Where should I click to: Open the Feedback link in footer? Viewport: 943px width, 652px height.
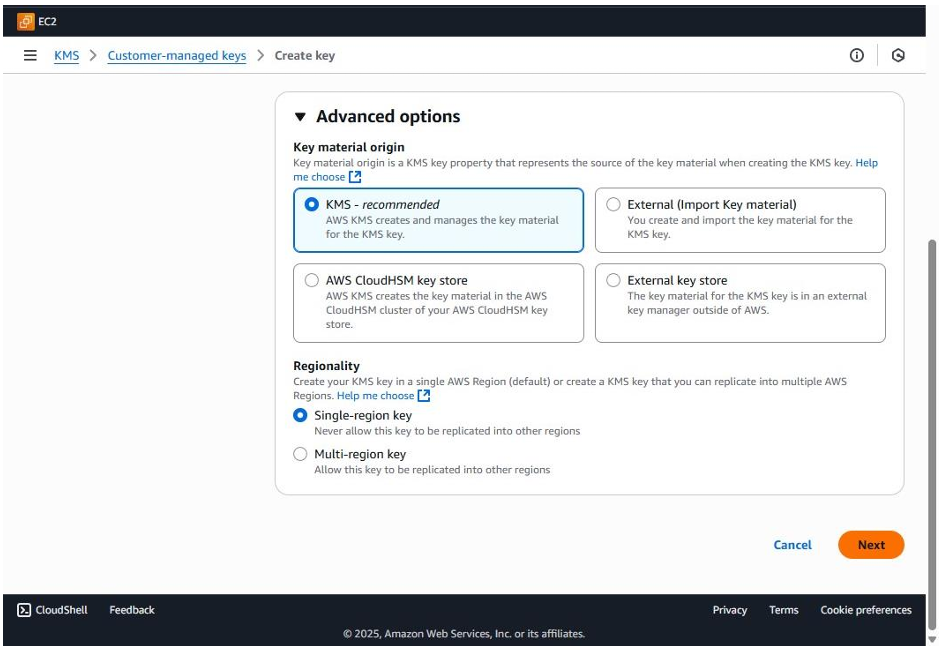(132, 610)
